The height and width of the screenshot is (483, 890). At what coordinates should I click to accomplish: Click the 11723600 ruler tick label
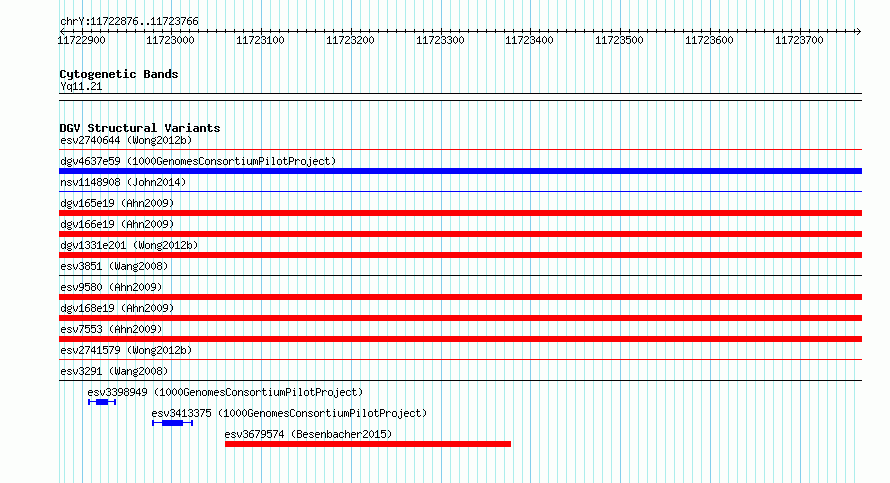(710, 40)
